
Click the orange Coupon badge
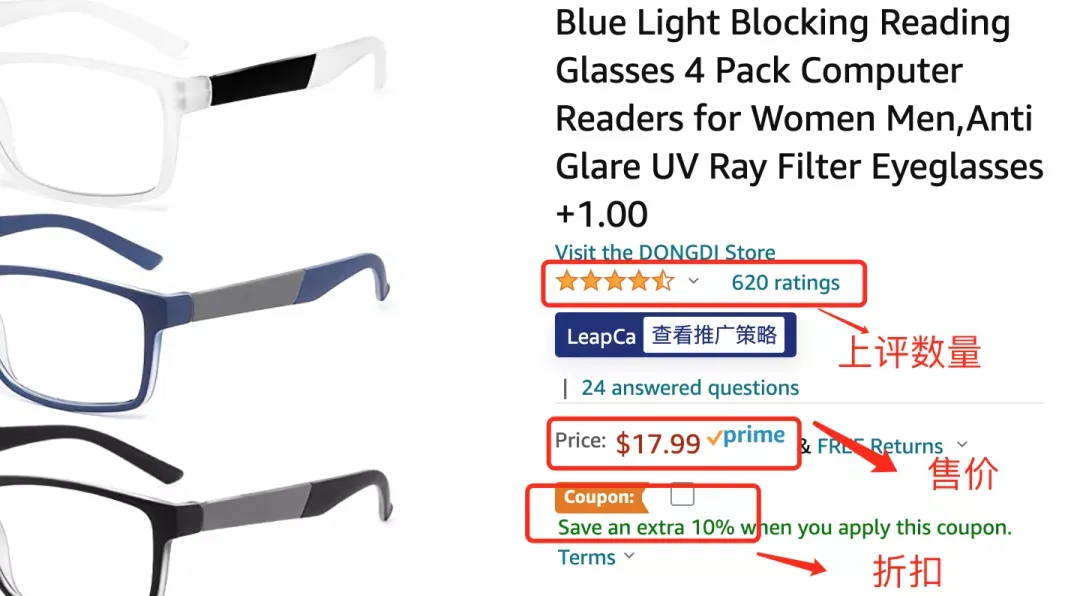point(599,497)
